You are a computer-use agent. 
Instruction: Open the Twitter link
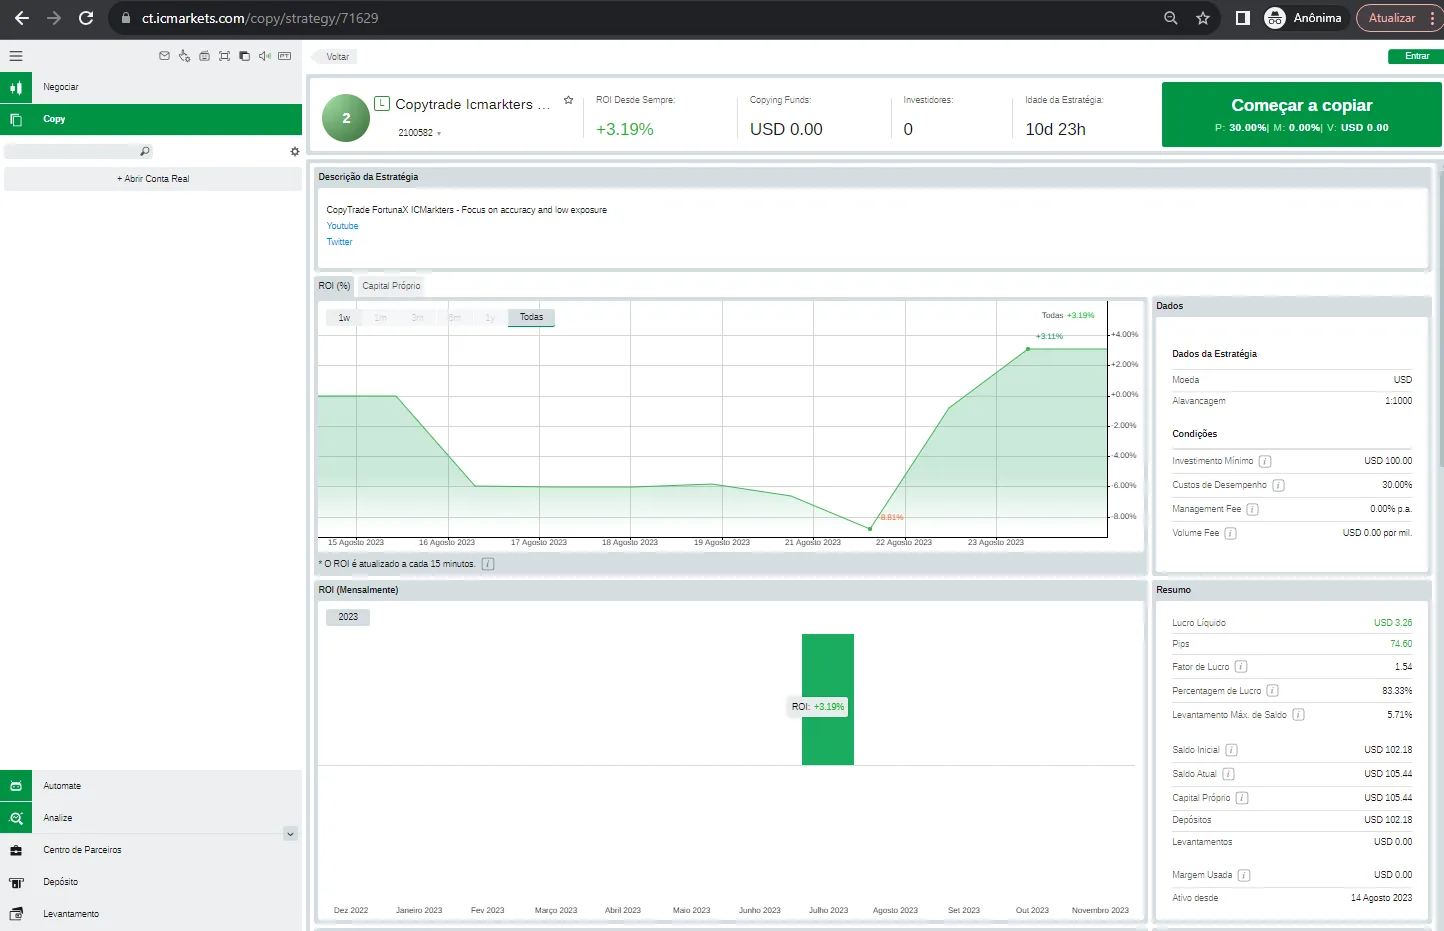click(x=339, y=242)
